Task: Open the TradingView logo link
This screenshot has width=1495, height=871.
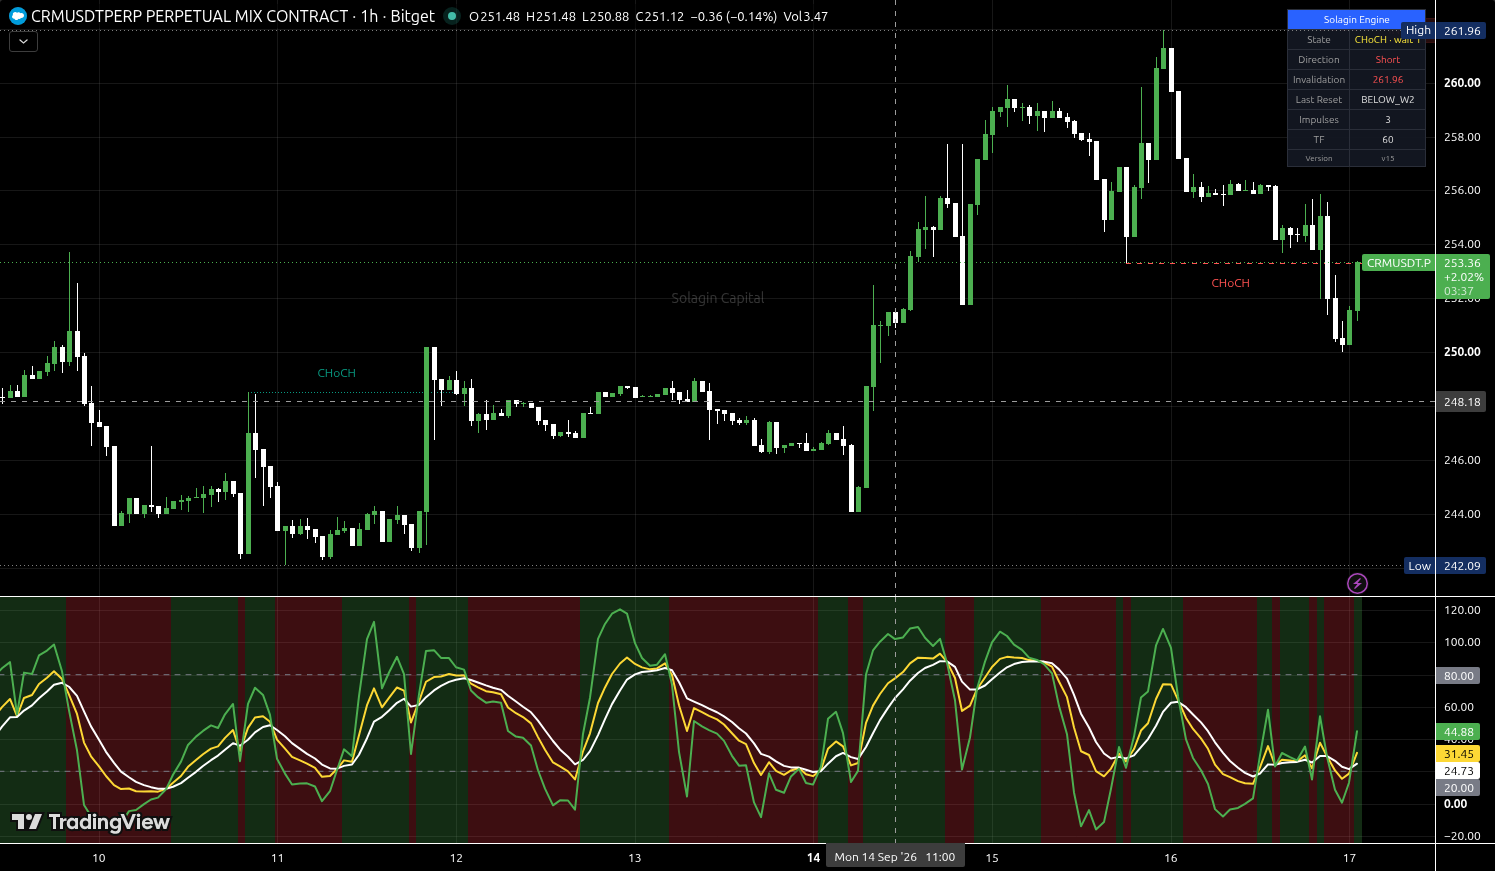Action: point(91,822)
